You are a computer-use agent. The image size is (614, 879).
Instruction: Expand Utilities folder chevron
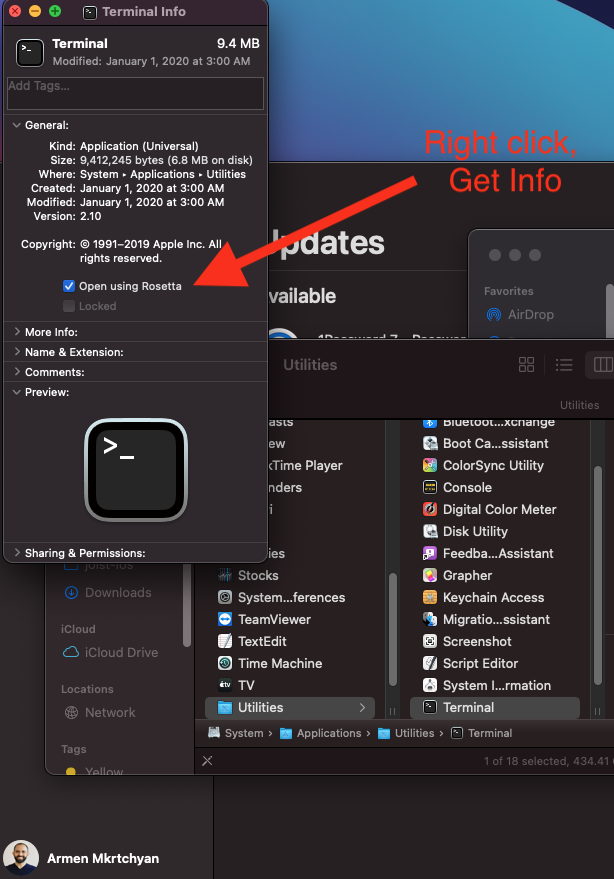(362, 707)
